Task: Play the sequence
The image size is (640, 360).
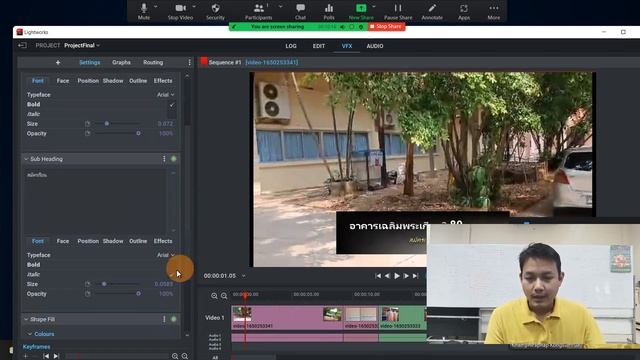Action: pos(397,276)
